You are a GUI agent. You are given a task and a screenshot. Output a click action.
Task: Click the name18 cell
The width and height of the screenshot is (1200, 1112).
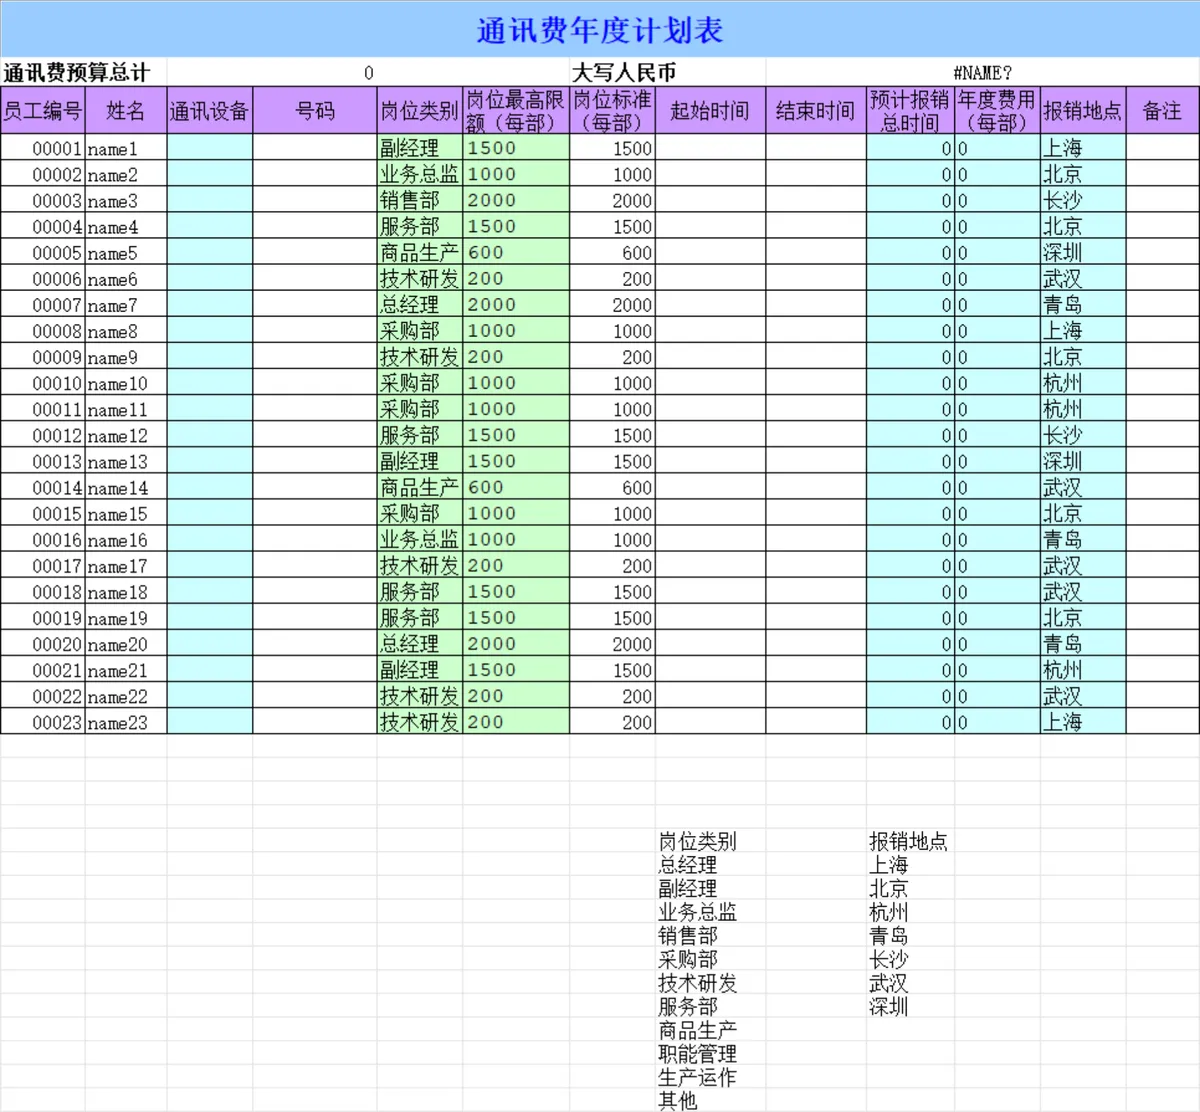[125, 592]
